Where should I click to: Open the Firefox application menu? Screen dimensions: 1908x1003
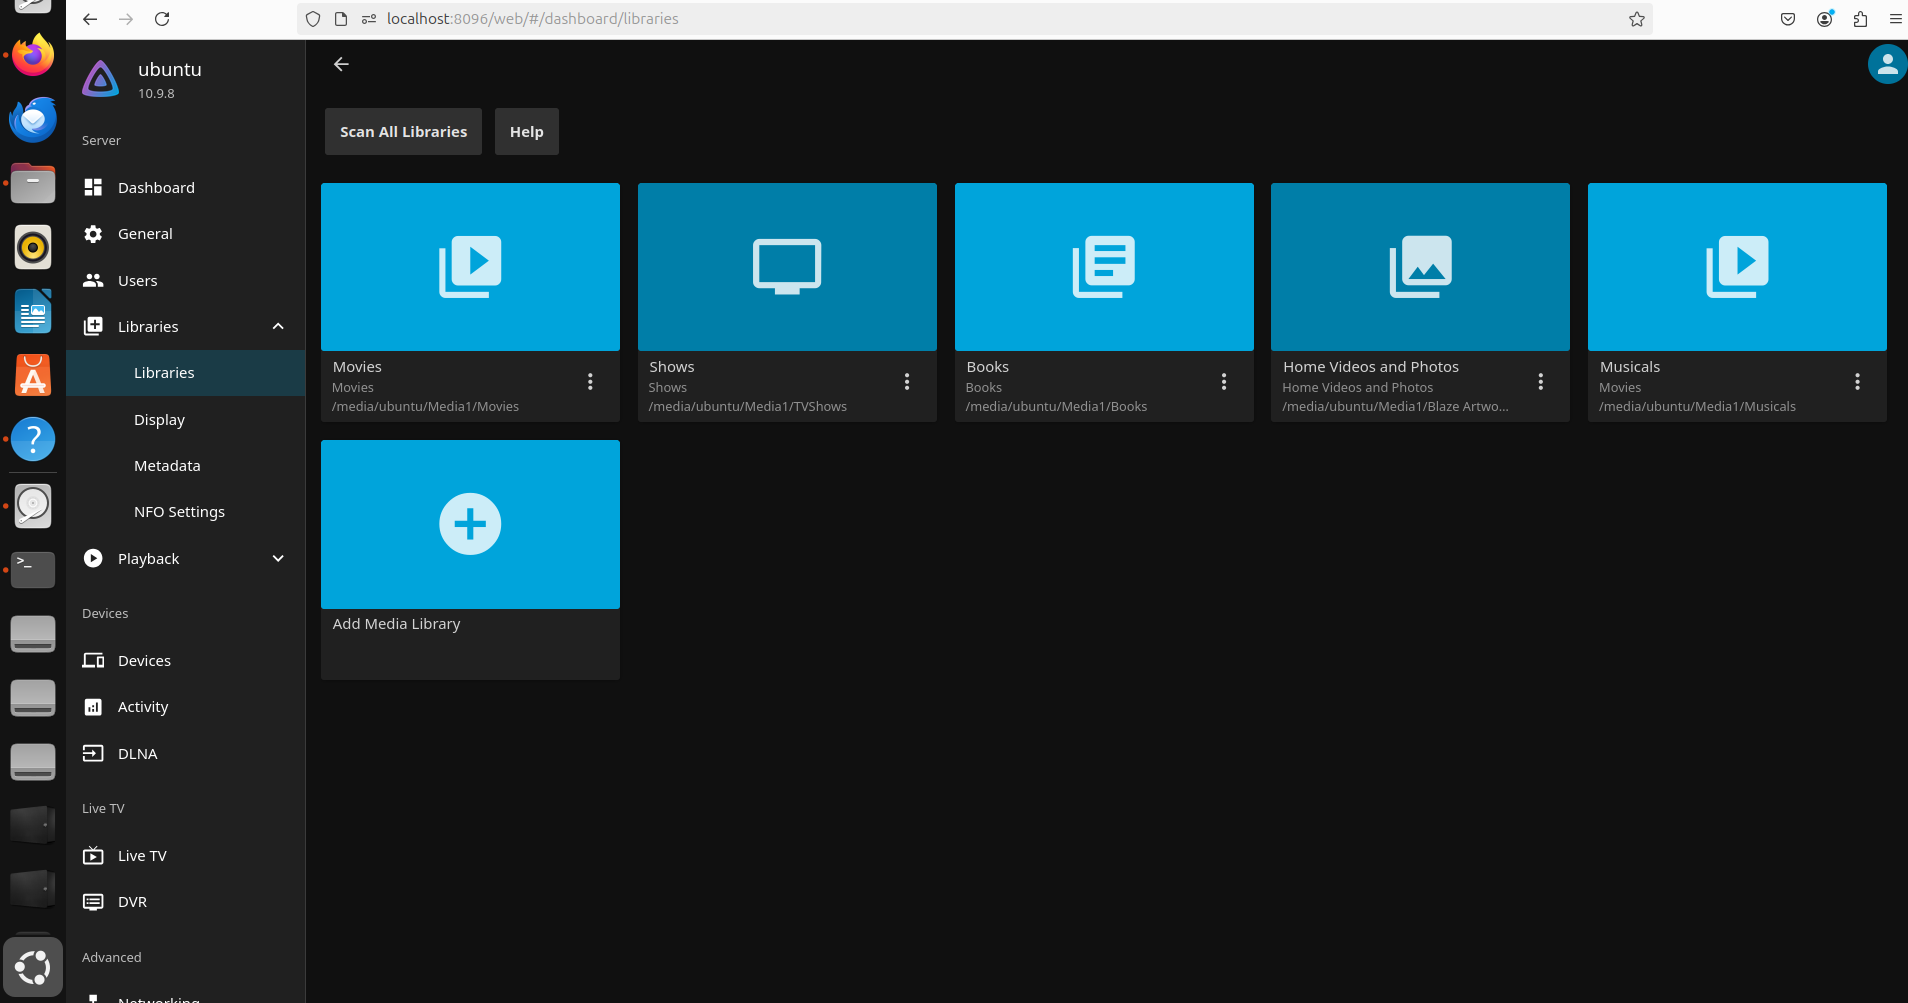(1895, 19)
